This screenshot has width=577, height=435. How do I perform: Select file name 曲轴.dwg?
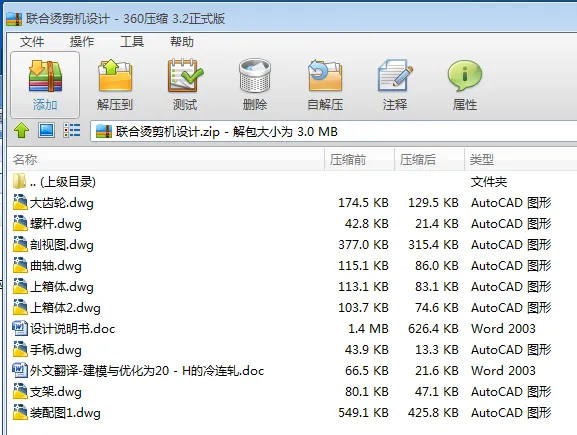(x=56, y=266)
